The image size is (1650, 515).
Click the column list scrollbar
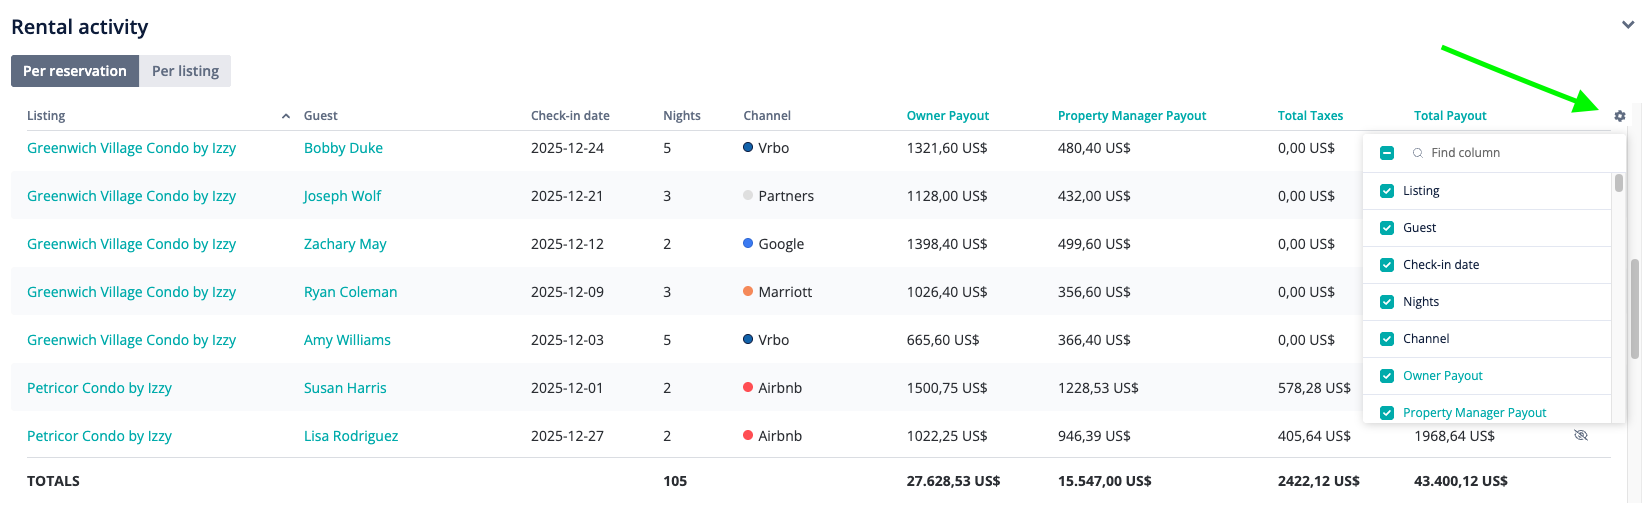click(1619, 183)
